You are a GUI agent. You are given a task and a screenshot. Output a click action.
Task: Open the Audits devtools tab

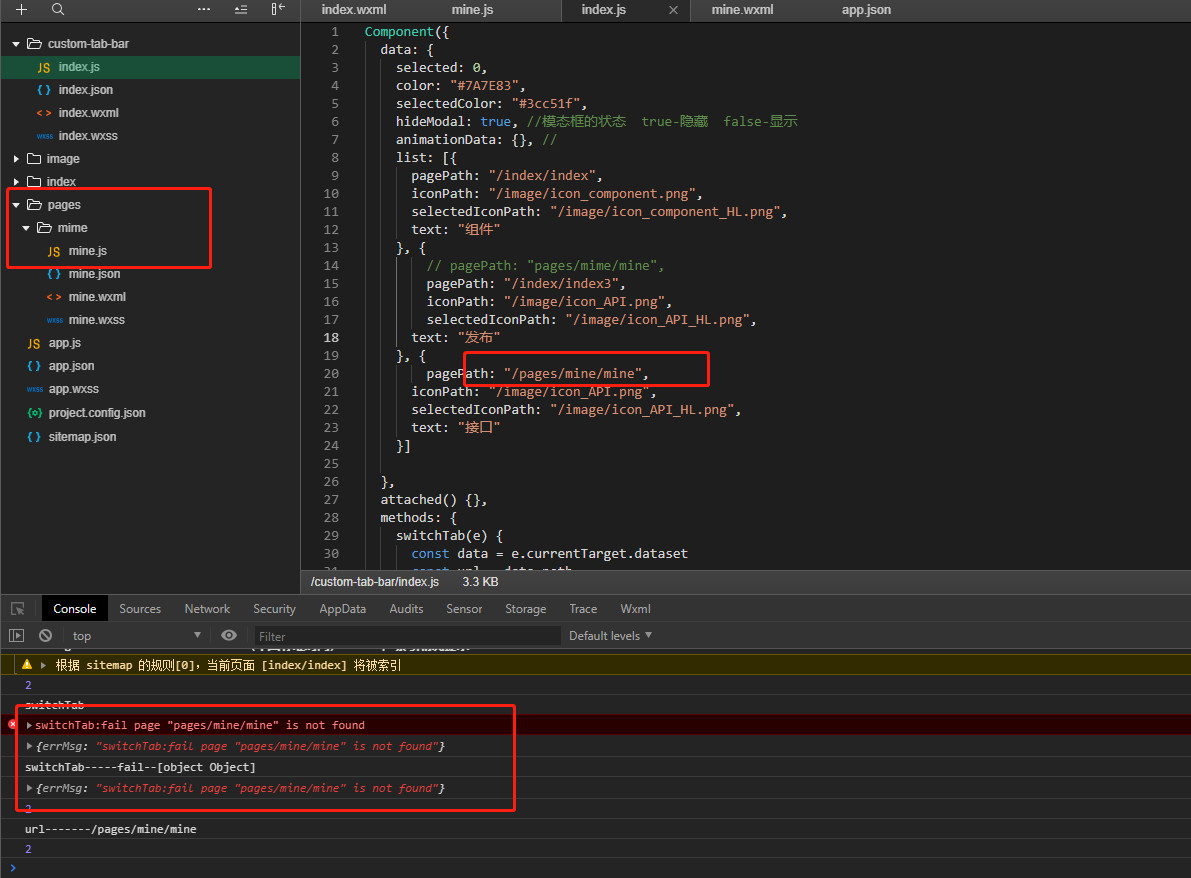coord(406,609)
